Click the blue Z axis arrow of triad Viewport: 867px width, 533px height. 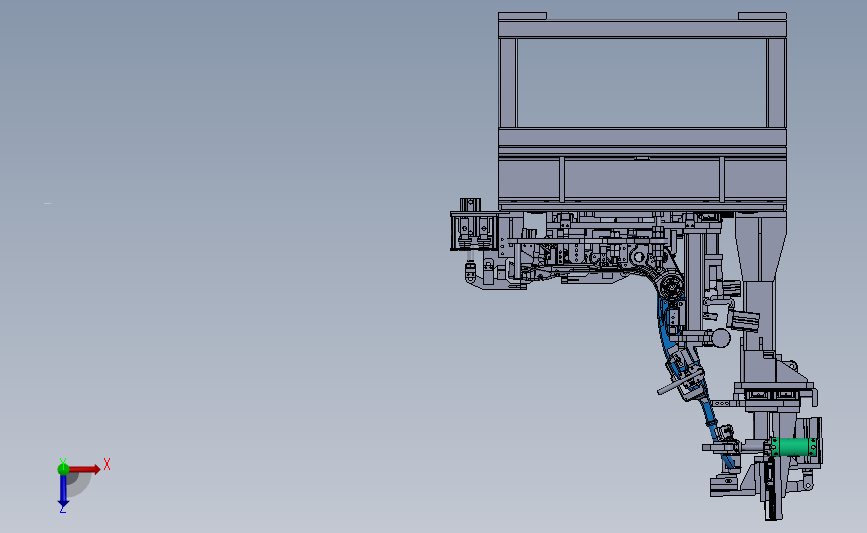pyautogui.click(x=63, y=491)
